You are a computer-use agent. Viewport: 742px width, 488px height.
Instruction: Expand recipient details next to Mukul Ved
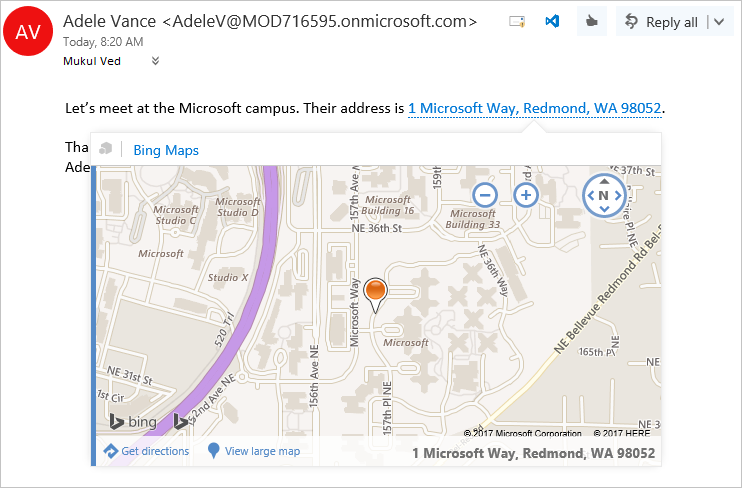coord(155,61)
